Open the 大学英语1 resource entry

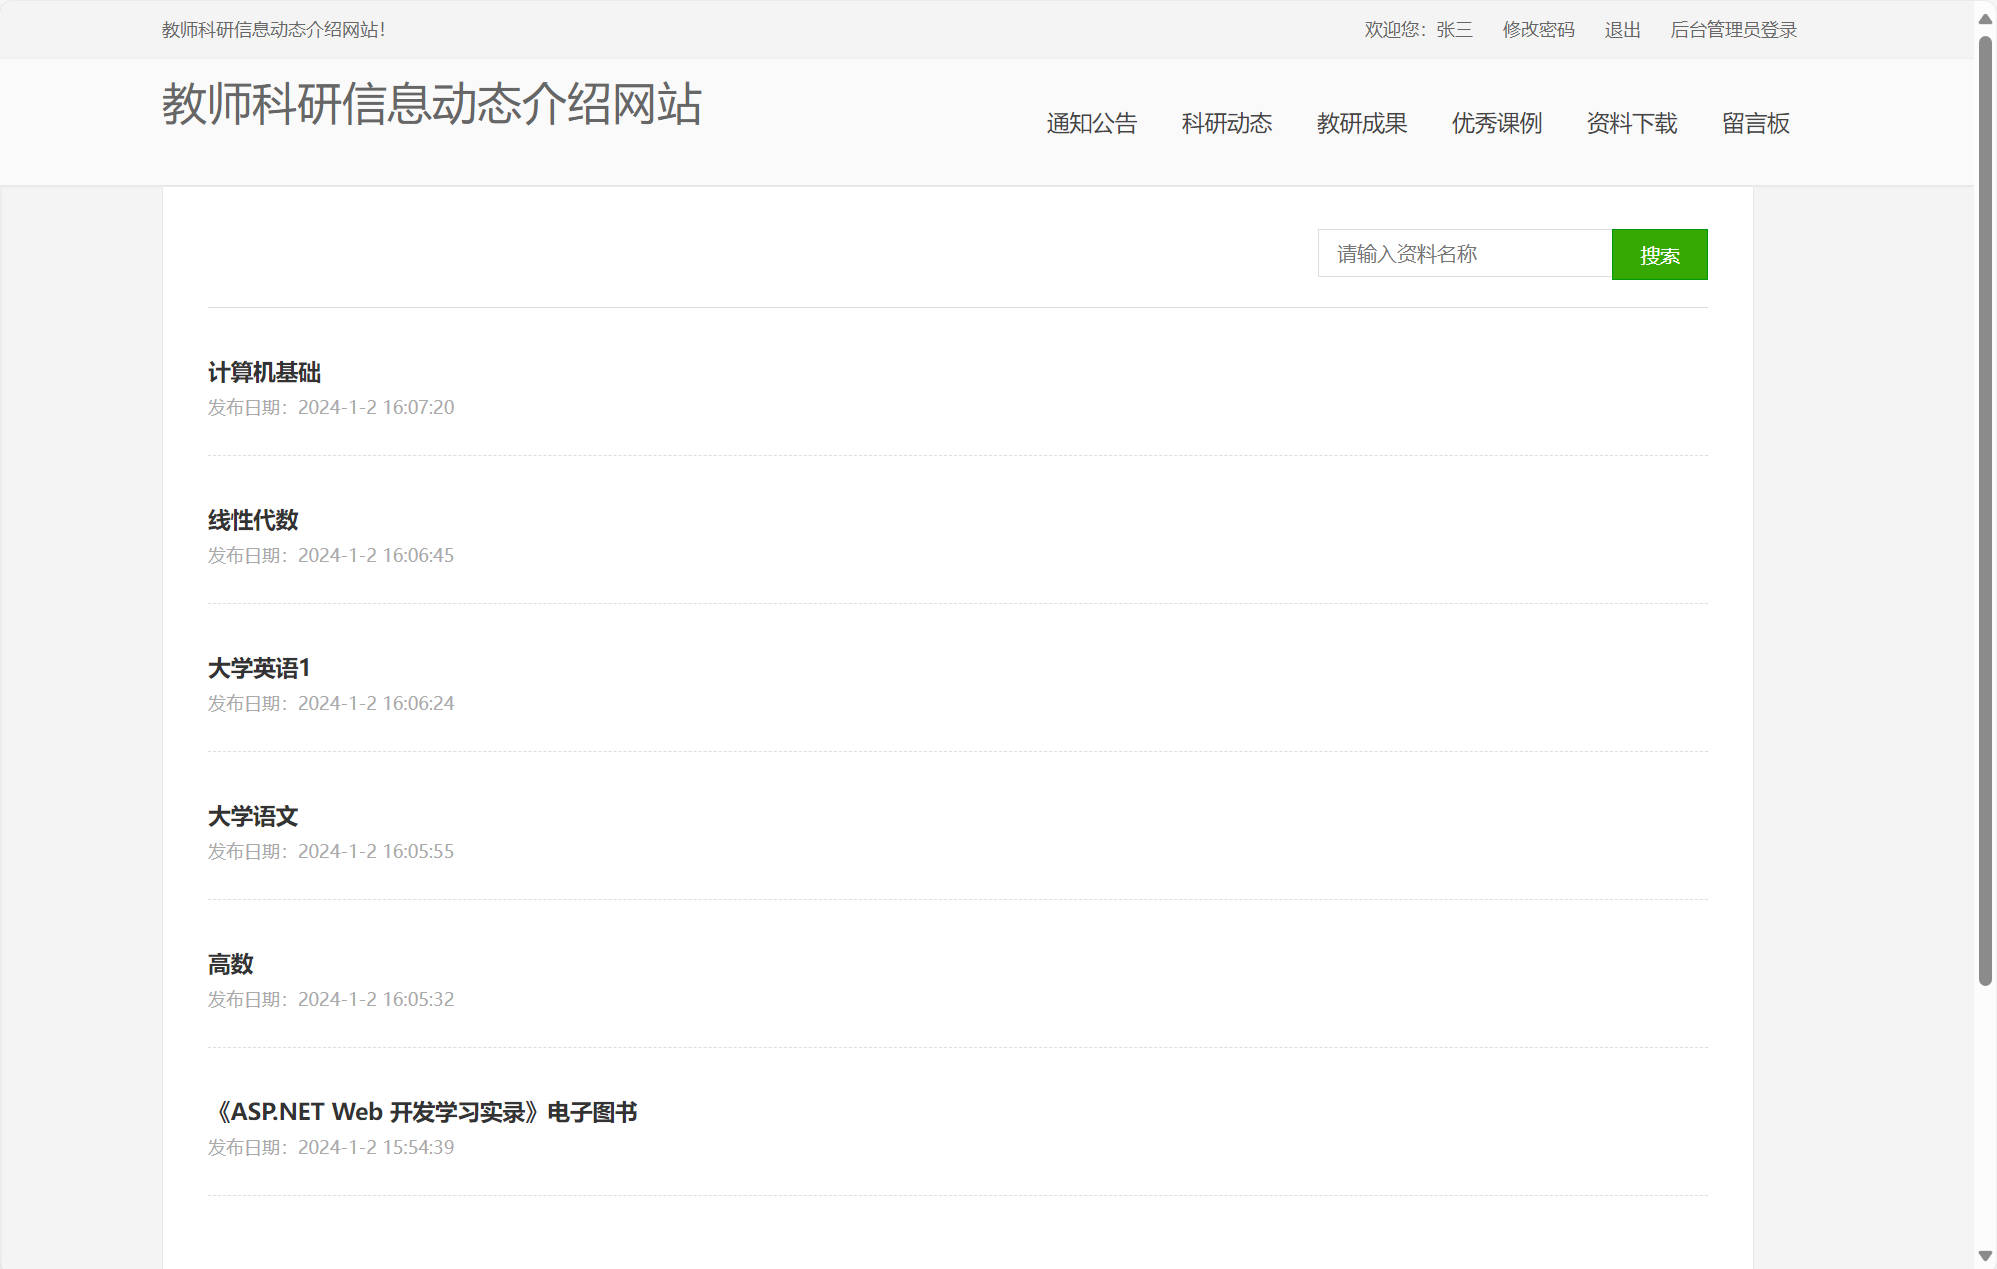[x=259, y=669]
